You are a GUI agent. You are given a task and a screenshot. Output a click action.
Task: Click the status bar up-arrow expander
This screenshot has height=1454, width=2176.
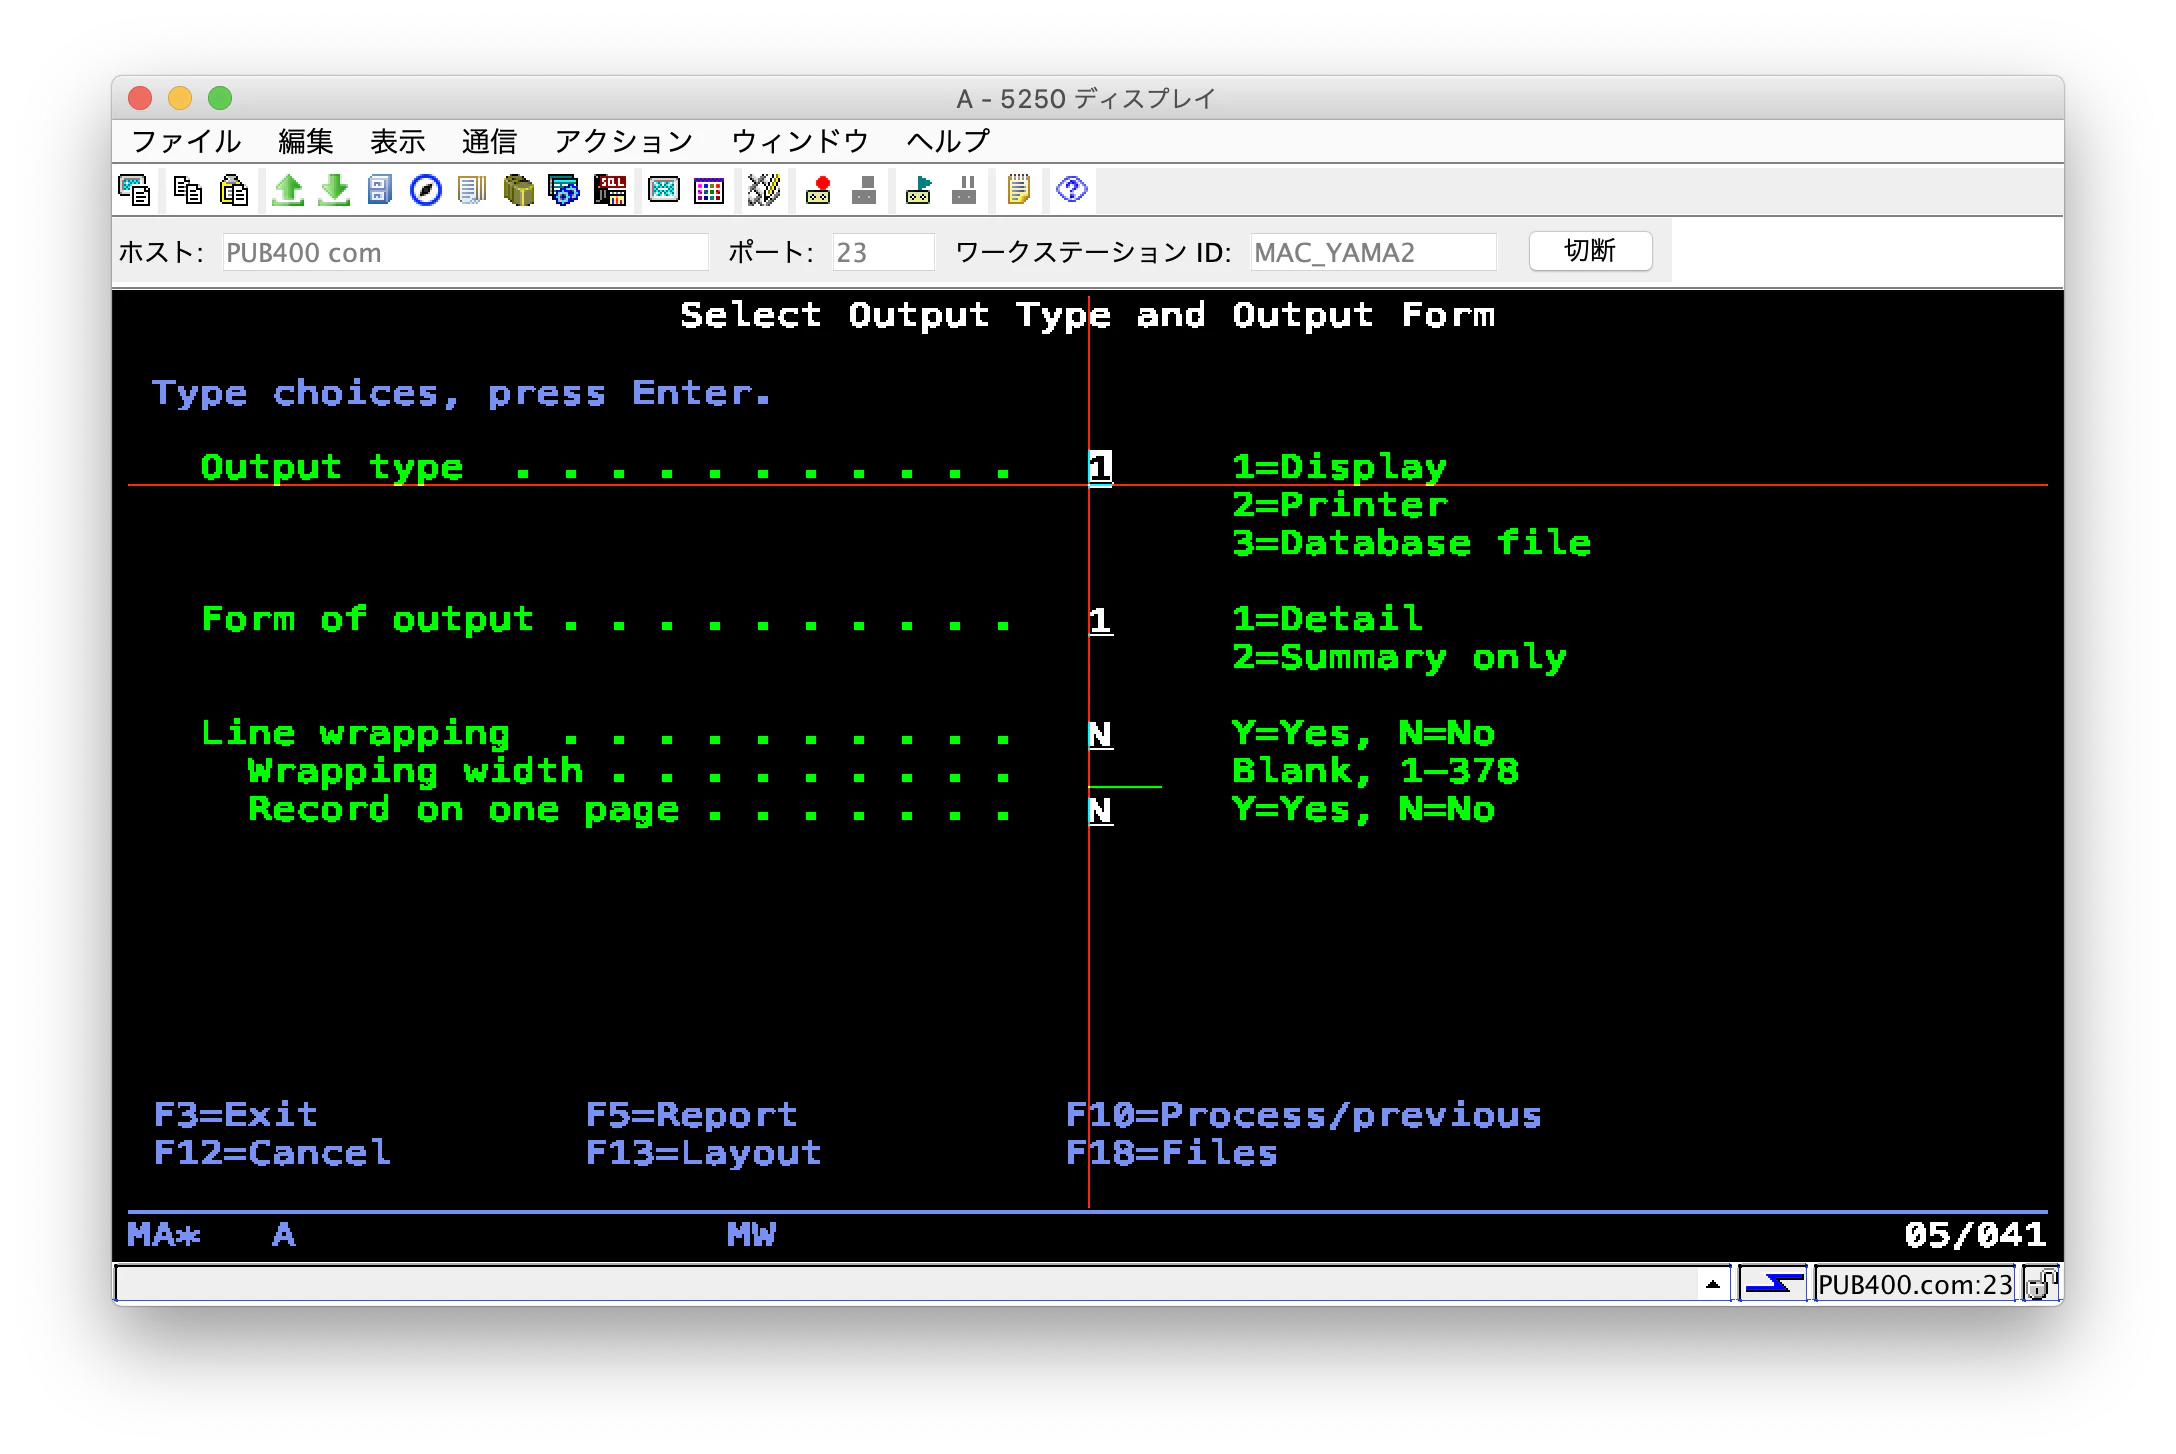tap(1713, 1284)
